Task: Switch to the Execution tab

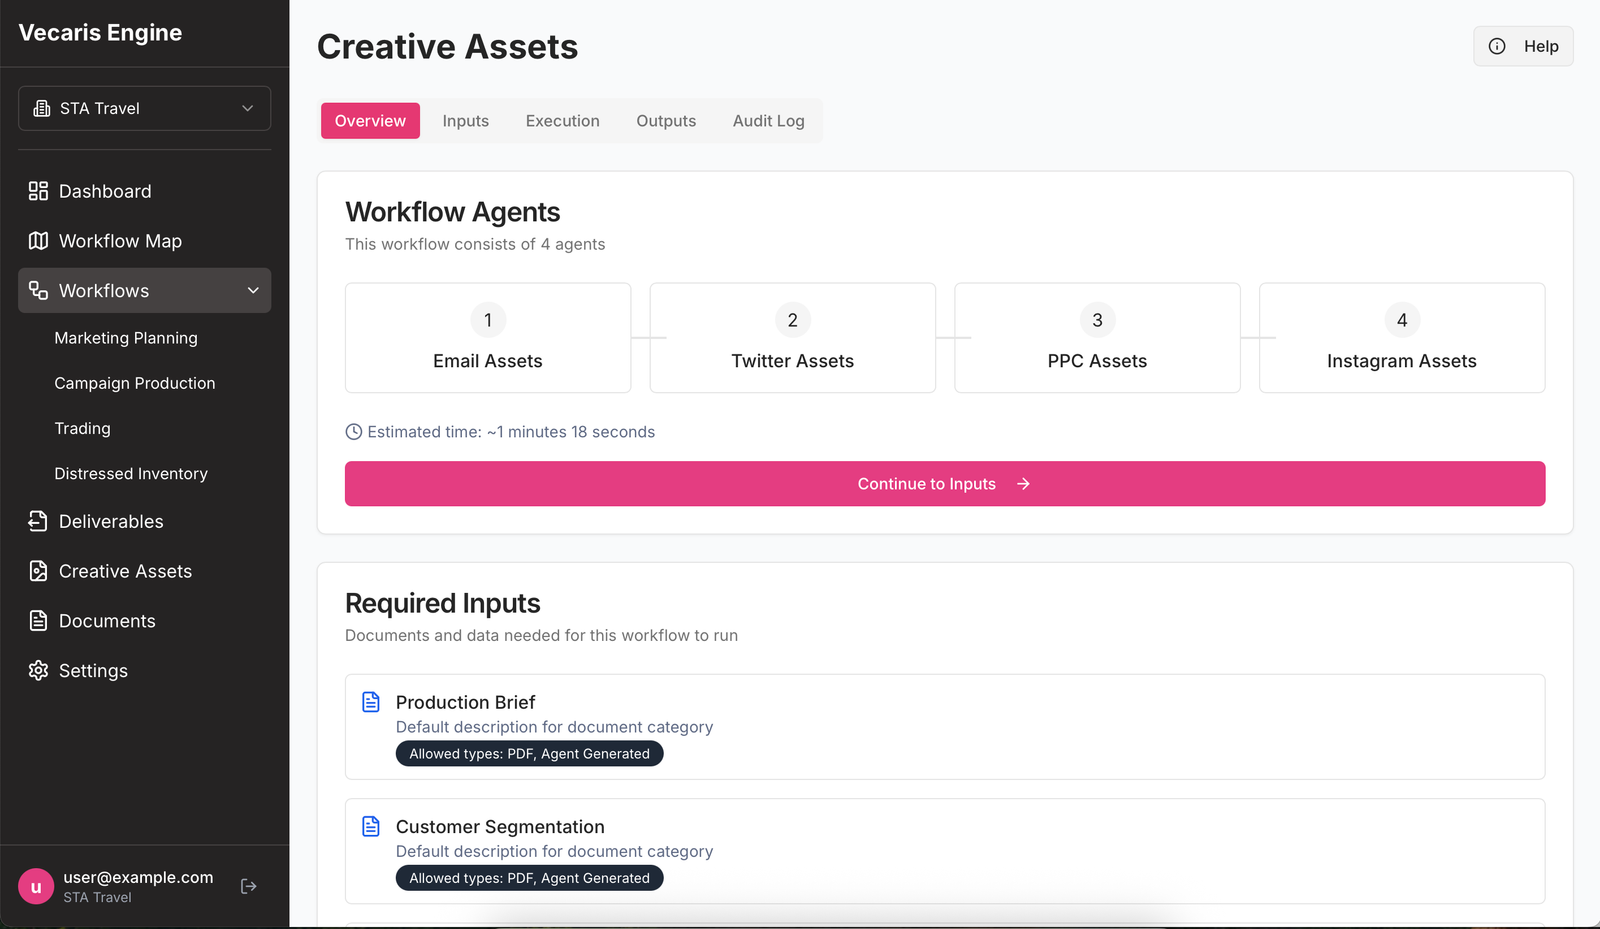Action: pos(562,120)
